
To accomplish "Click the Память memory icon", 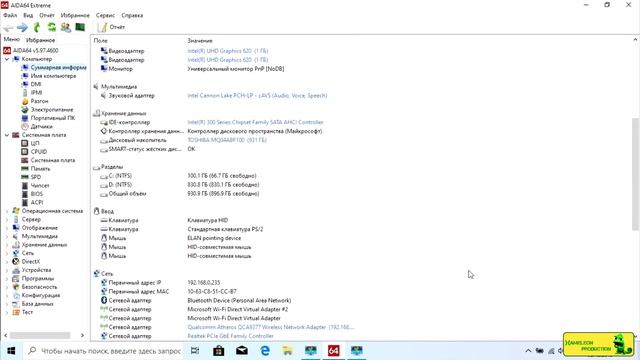I will (25, 169).
